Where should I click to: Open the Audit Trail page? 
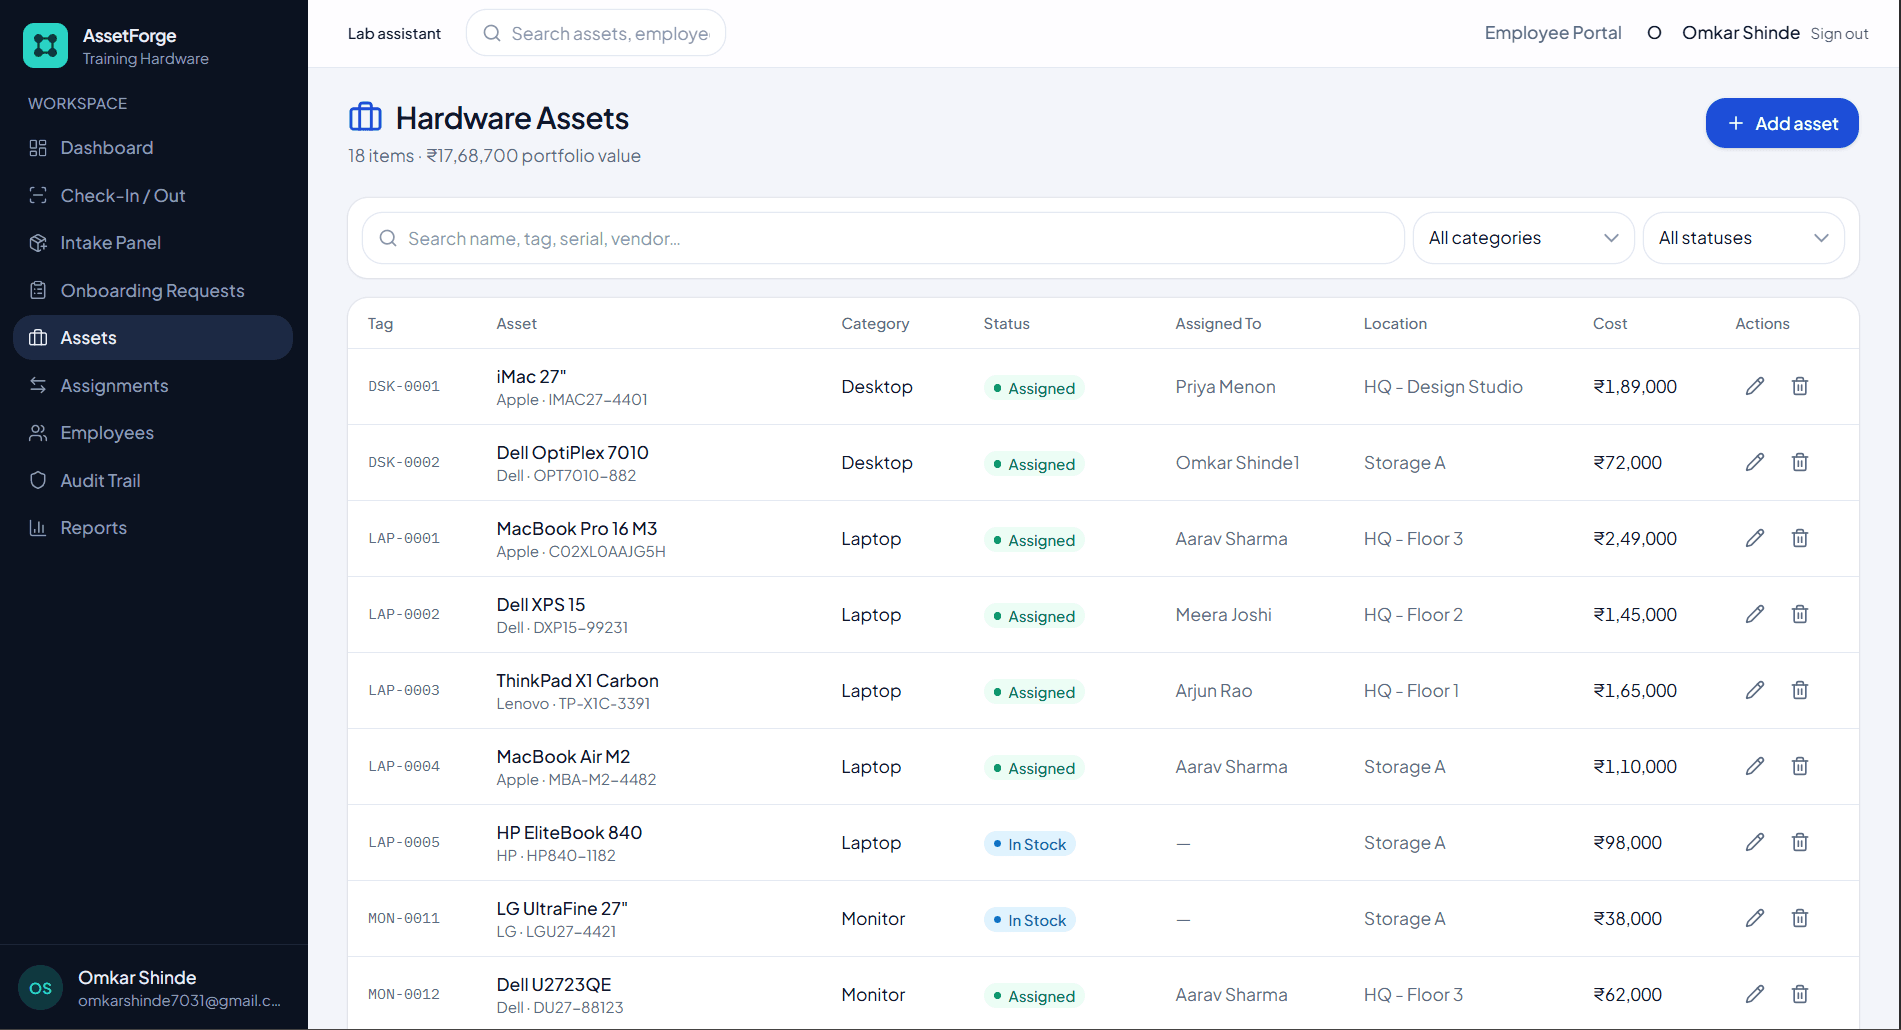153,481
